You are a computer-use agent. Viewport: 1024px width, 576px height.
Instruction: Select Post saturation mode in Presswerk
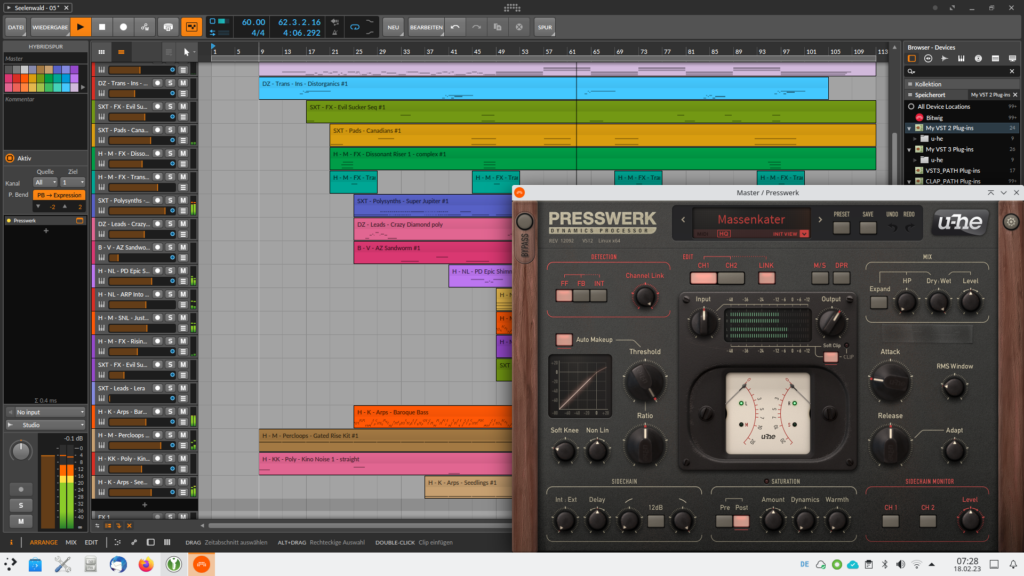pyautogui.click(x=741, y=521)
